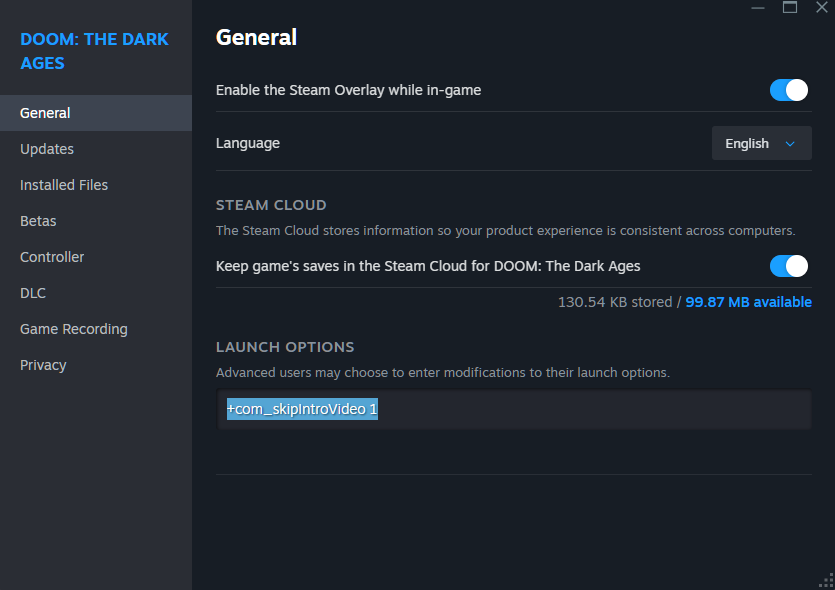Minimize the properties window
Screen dimensions: 835x590
pyautogui.click(x=759, y=7)
